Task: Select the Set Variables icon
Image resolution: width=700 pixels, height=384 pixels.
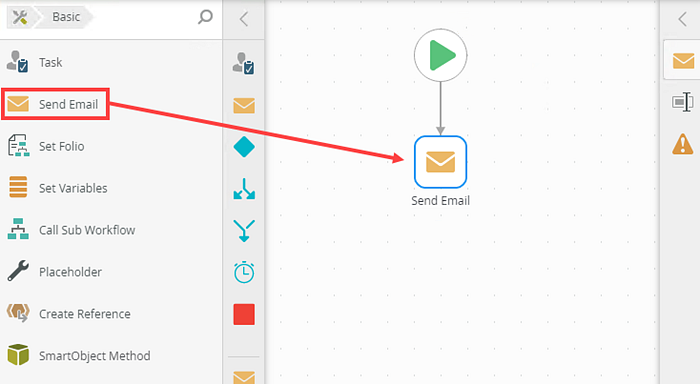Action: (x=18, y=187)
